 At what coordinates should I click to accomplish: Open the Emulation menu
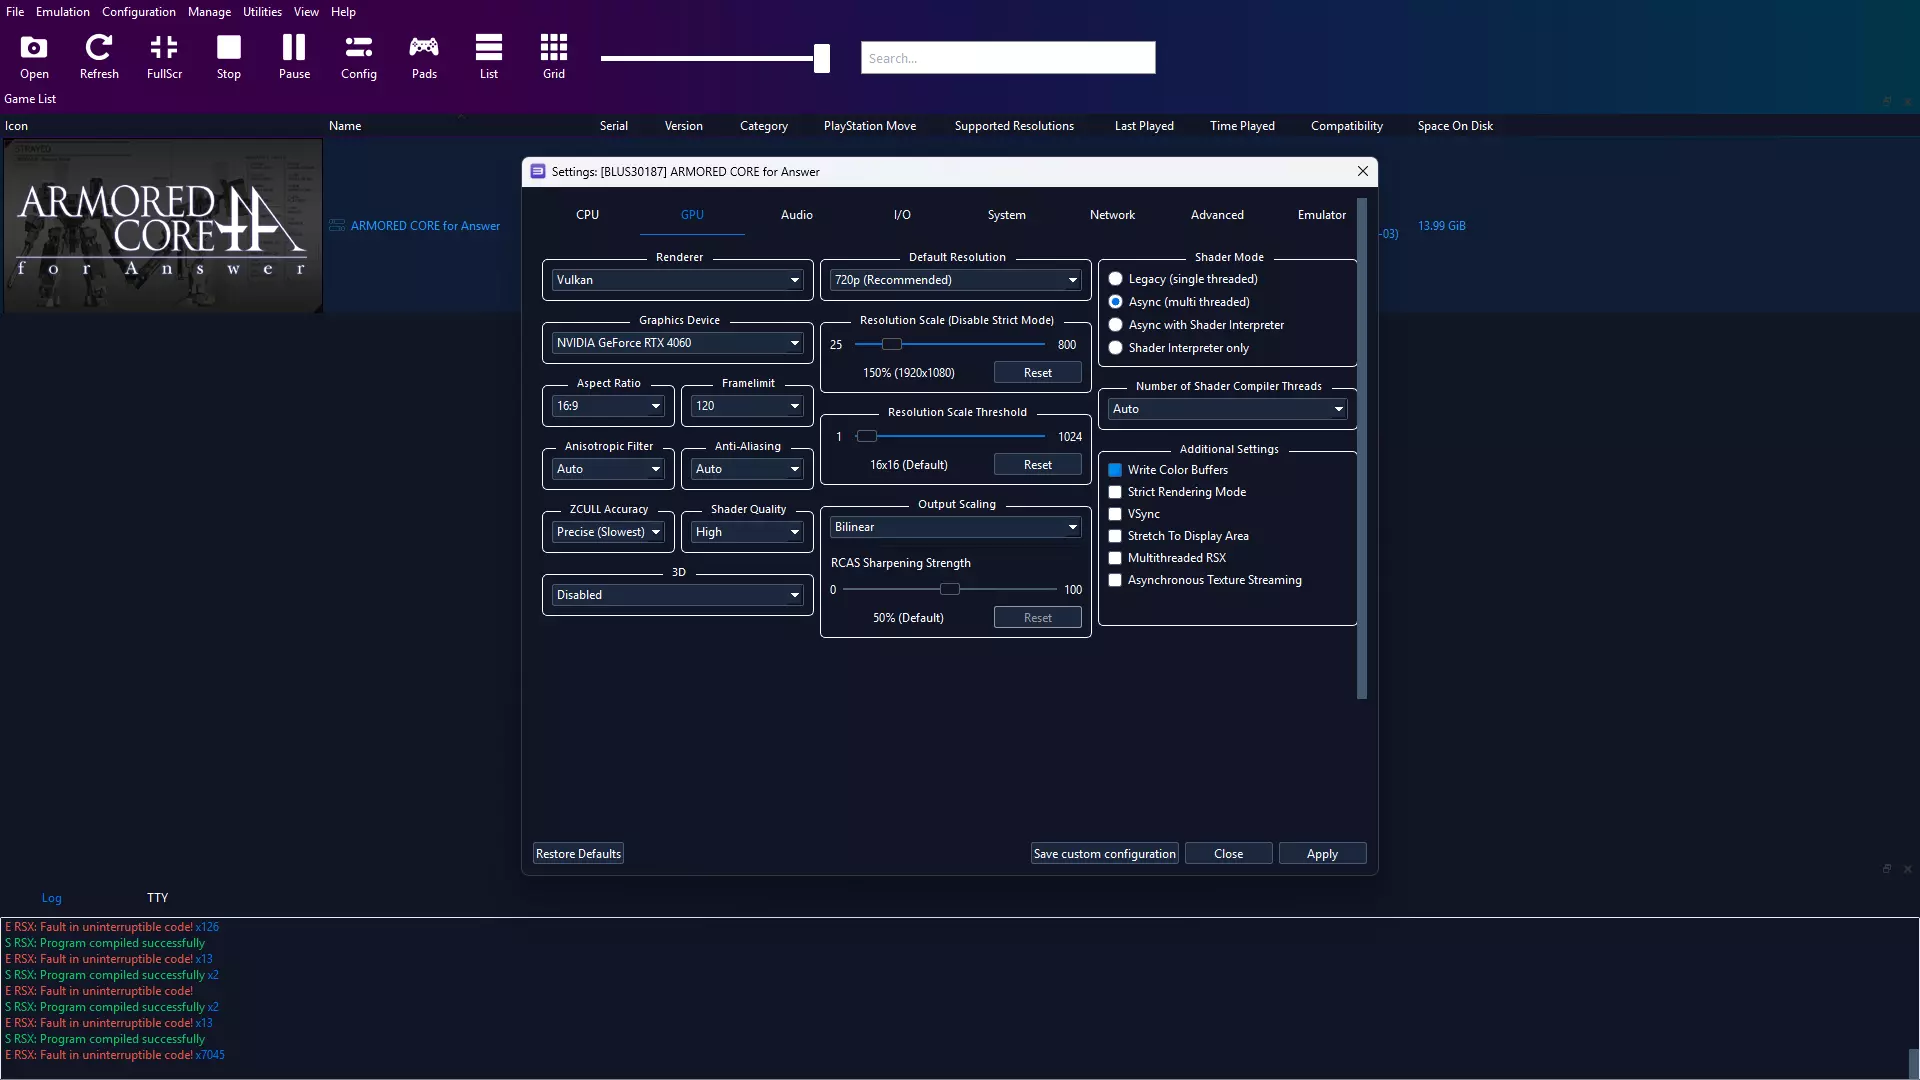click(62, 12)
